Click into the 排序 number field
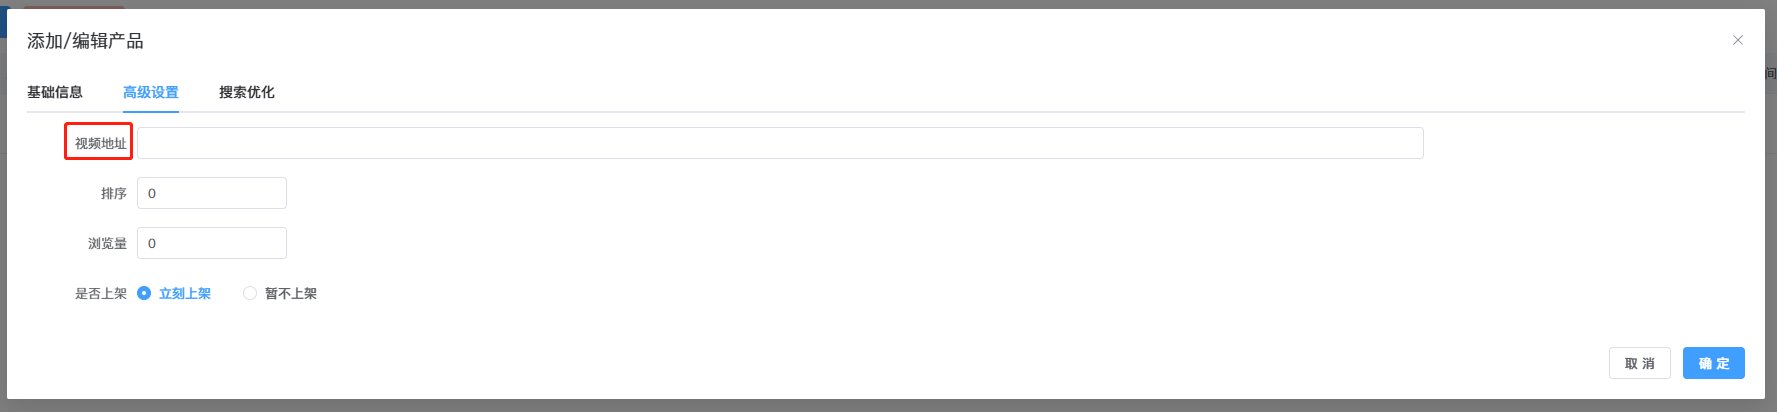 (x=212, y=193)
